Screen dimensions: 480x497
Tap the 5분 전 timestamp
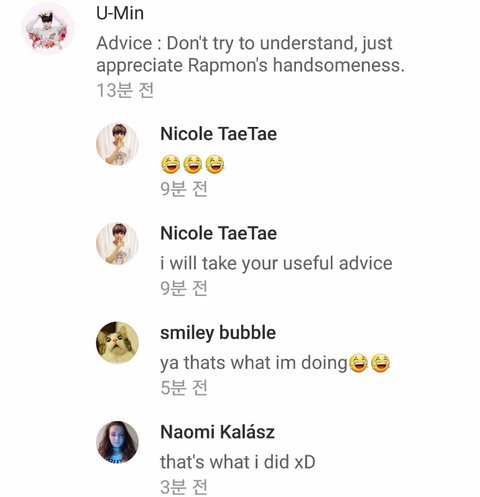point(184,388)
